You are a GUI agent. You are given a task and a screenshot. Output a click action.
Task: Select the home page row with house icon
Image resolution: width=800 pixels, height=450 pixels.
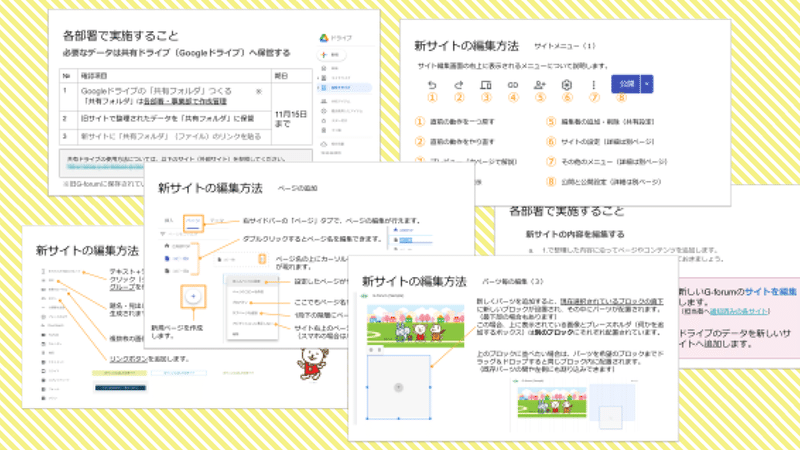178,246
